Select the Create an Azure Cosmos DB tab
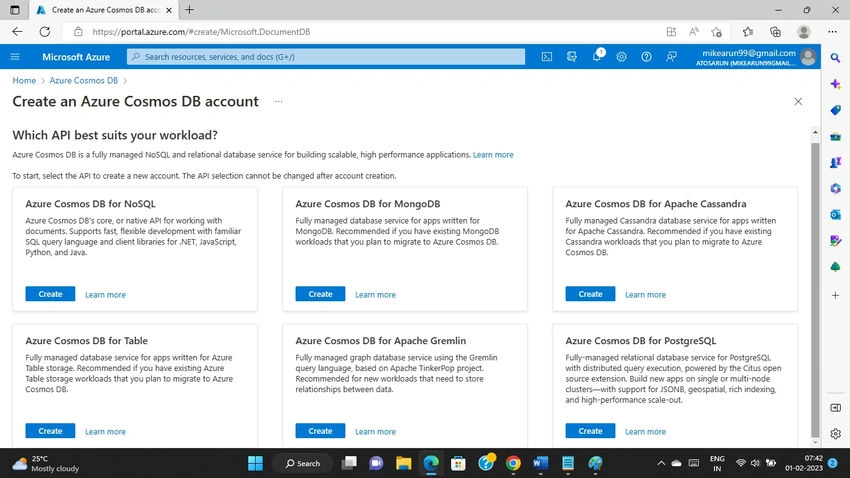 coord(105,10)
